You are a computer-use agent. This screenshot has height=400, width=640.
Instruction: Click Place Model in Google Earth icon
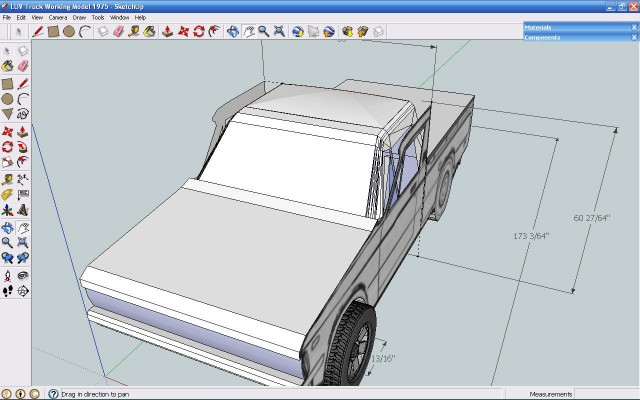(x=329, y=31)
